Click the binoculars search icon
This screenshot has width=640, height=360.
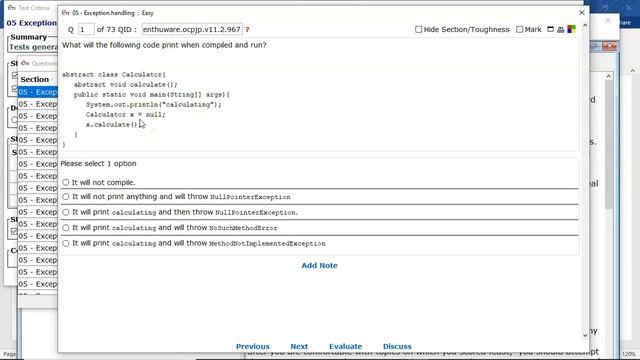(x=560, y=29)
